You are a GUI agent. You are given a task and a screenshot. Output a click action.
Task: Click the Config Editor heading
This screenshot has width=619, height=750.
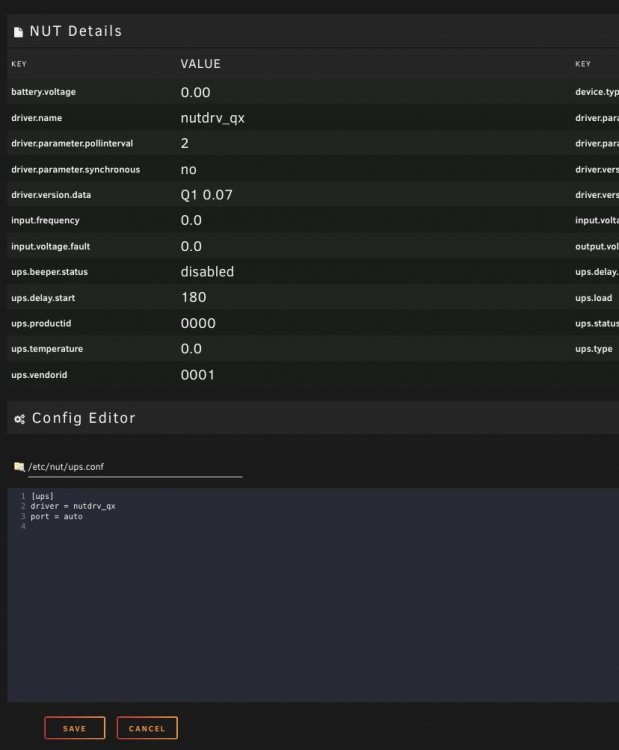click(84, 418)
